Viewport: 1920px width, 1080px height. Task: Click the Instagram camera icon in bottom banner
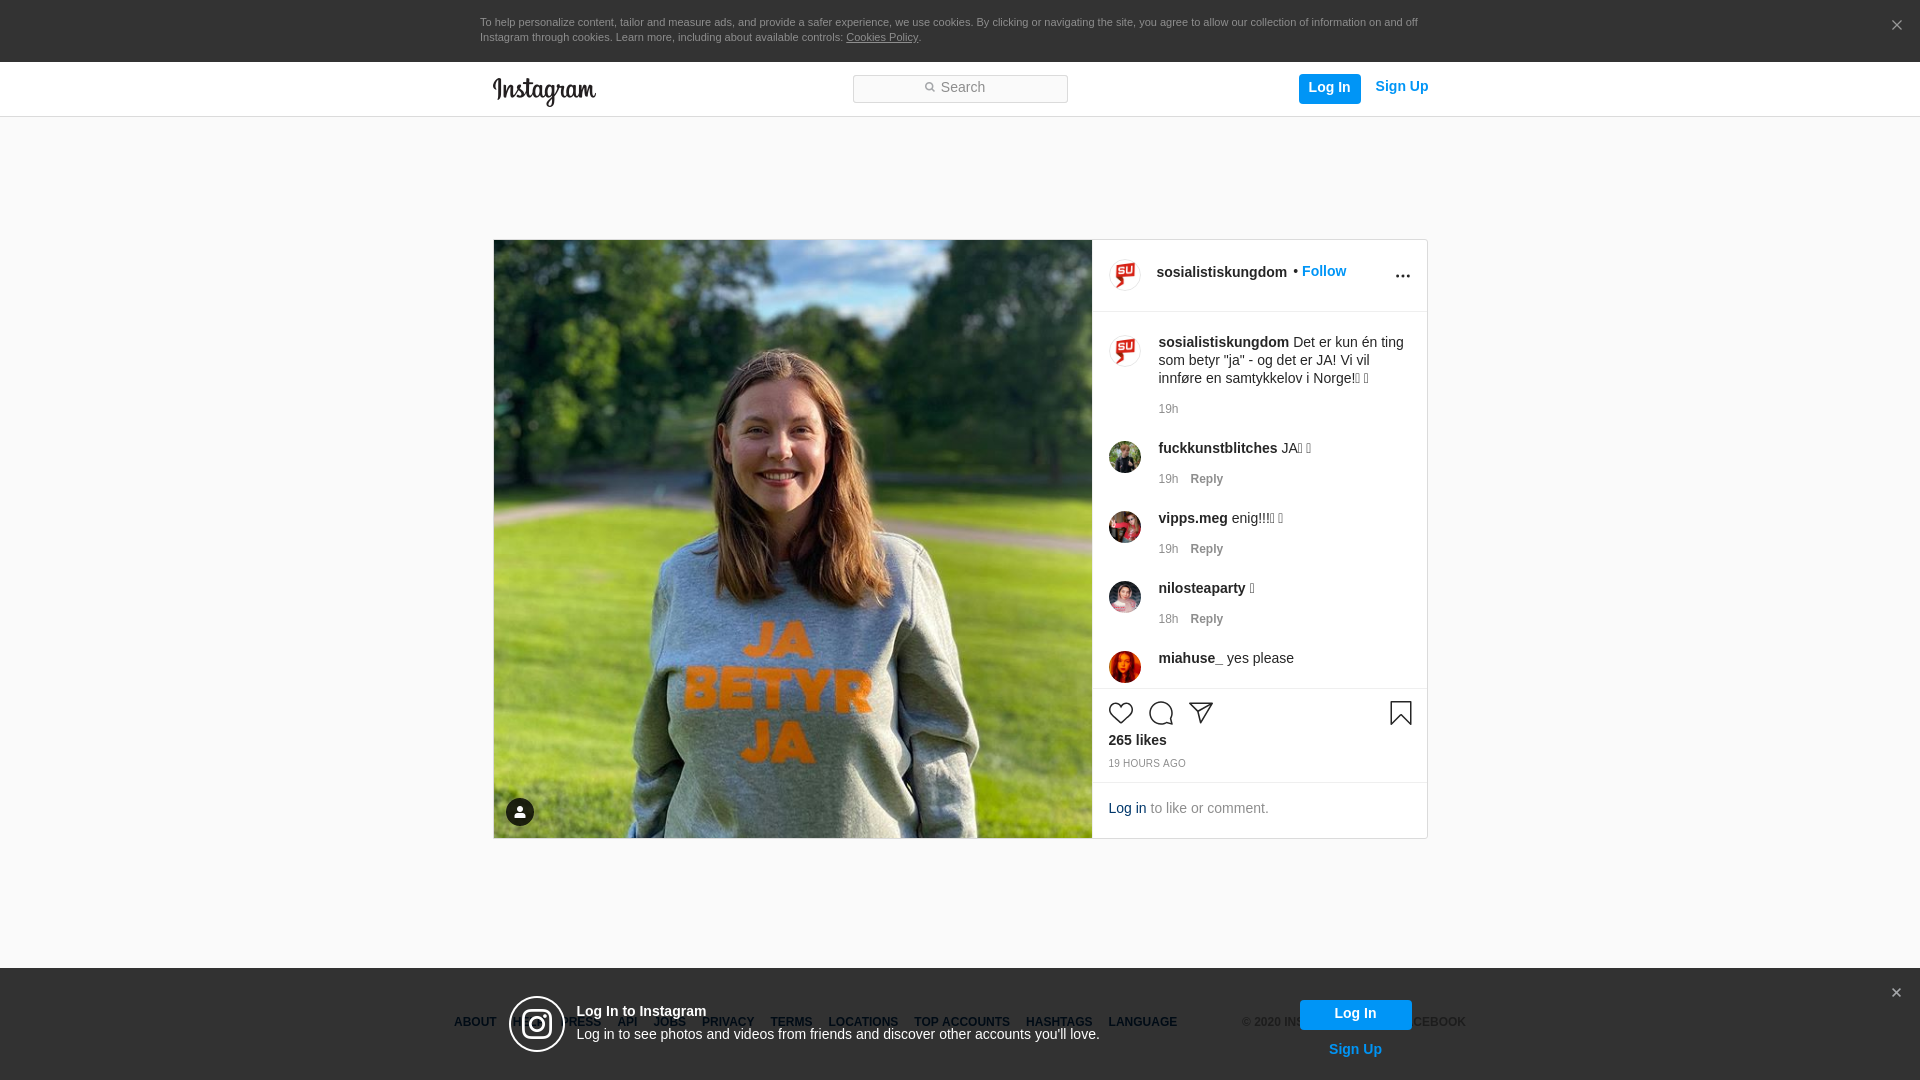pos(537,1024)
